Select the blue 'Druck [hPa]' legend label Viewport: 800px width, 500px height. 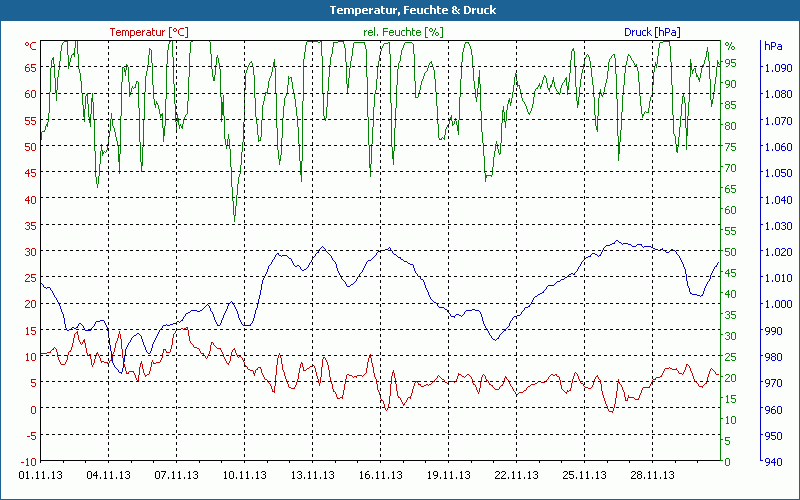coord(652,32)
